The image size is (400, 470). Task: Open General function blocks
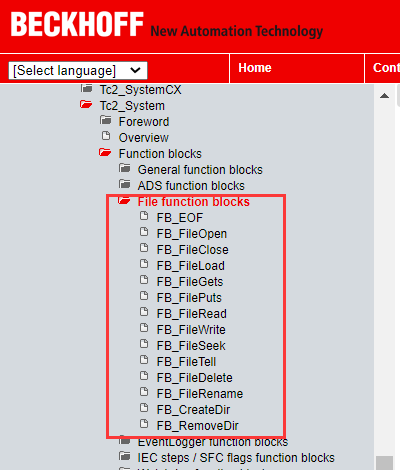(200, 170)
